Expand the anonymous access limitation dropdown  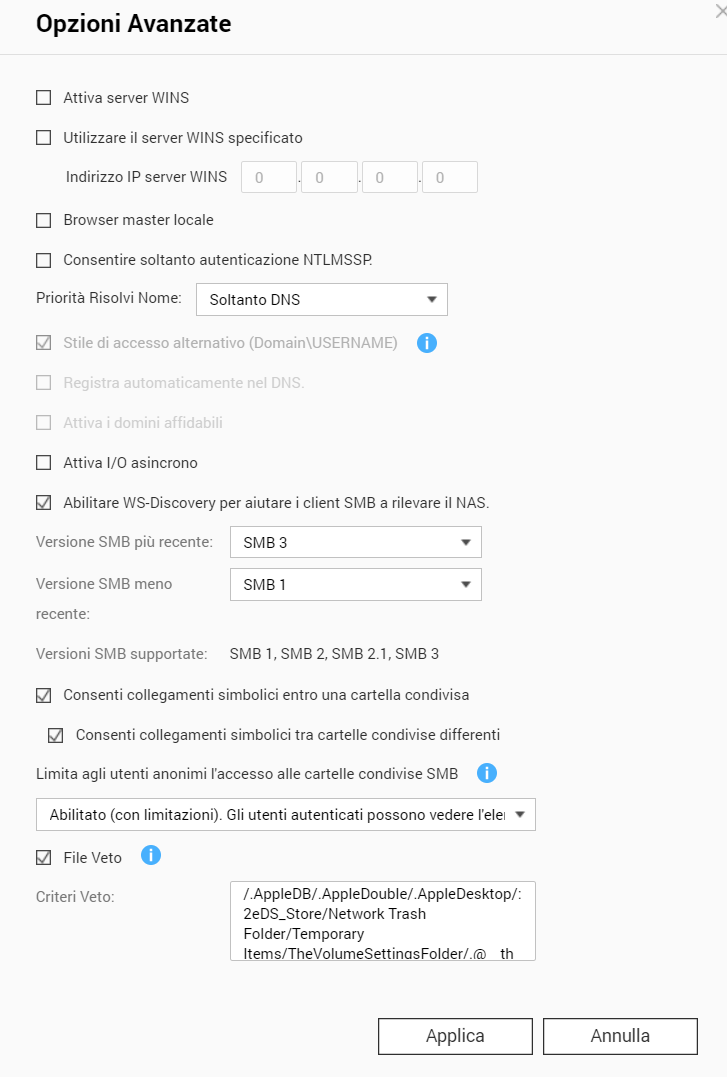click(286, 814)
